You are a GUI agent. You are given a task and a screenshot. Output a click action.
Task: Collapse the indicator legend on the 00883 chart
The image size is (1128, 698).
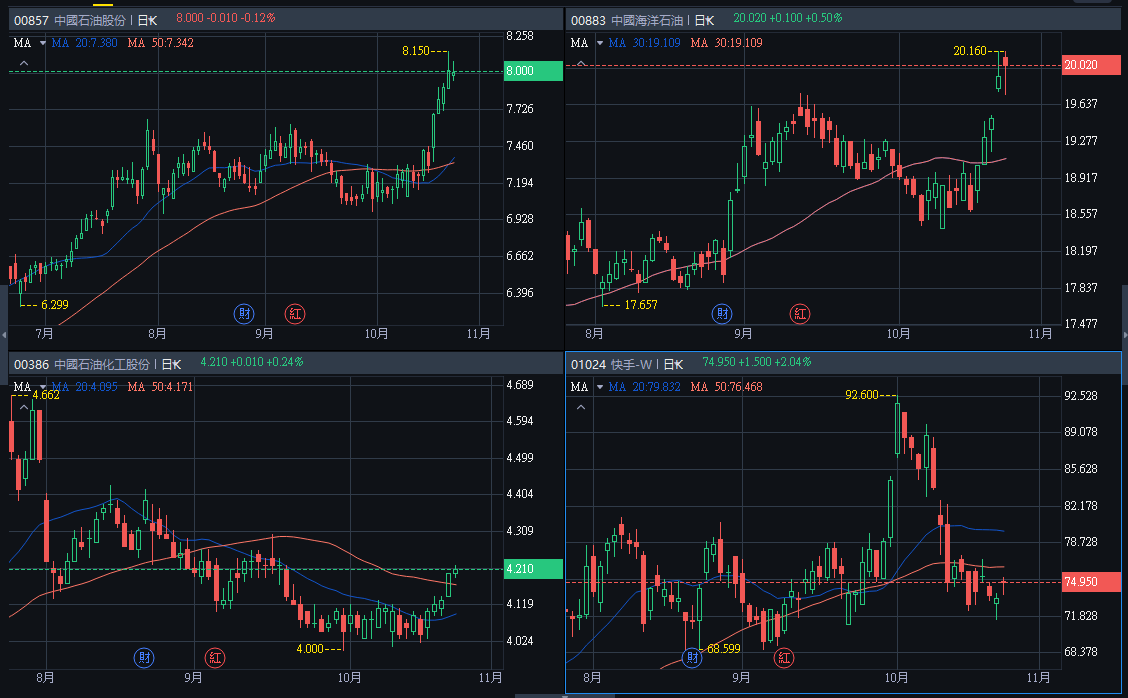pyautogui.click(x=581, y=64)
